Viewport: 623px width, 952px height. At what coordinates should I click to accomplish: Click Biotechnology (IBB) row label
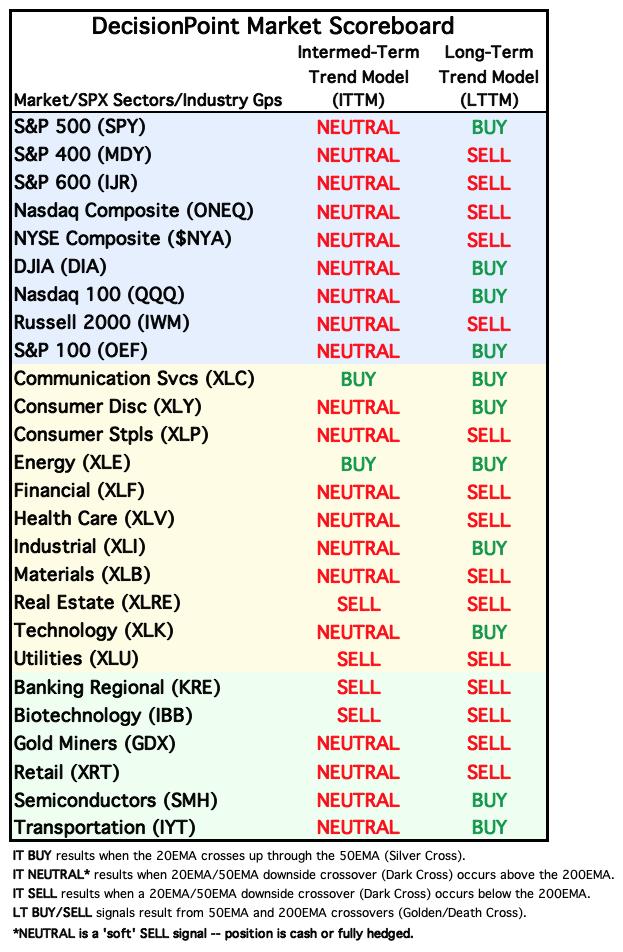(103, 715)
